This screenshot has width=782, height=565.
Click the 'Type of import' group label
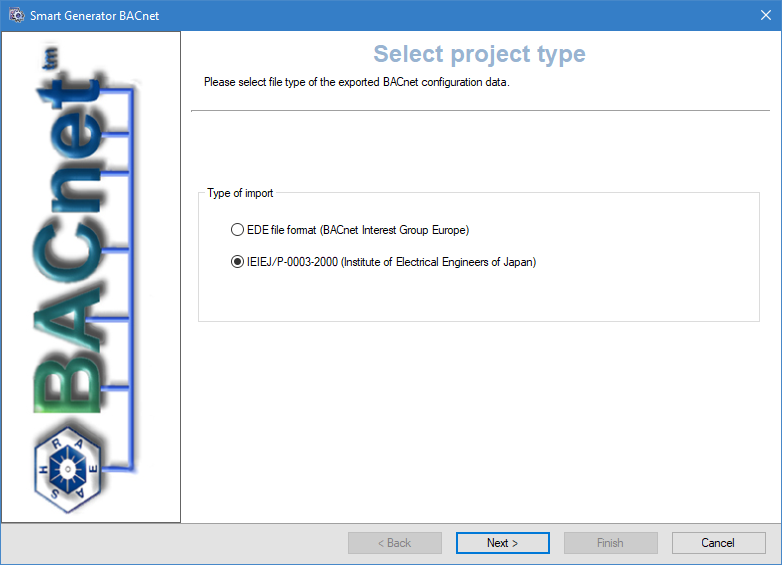point(240,193)
